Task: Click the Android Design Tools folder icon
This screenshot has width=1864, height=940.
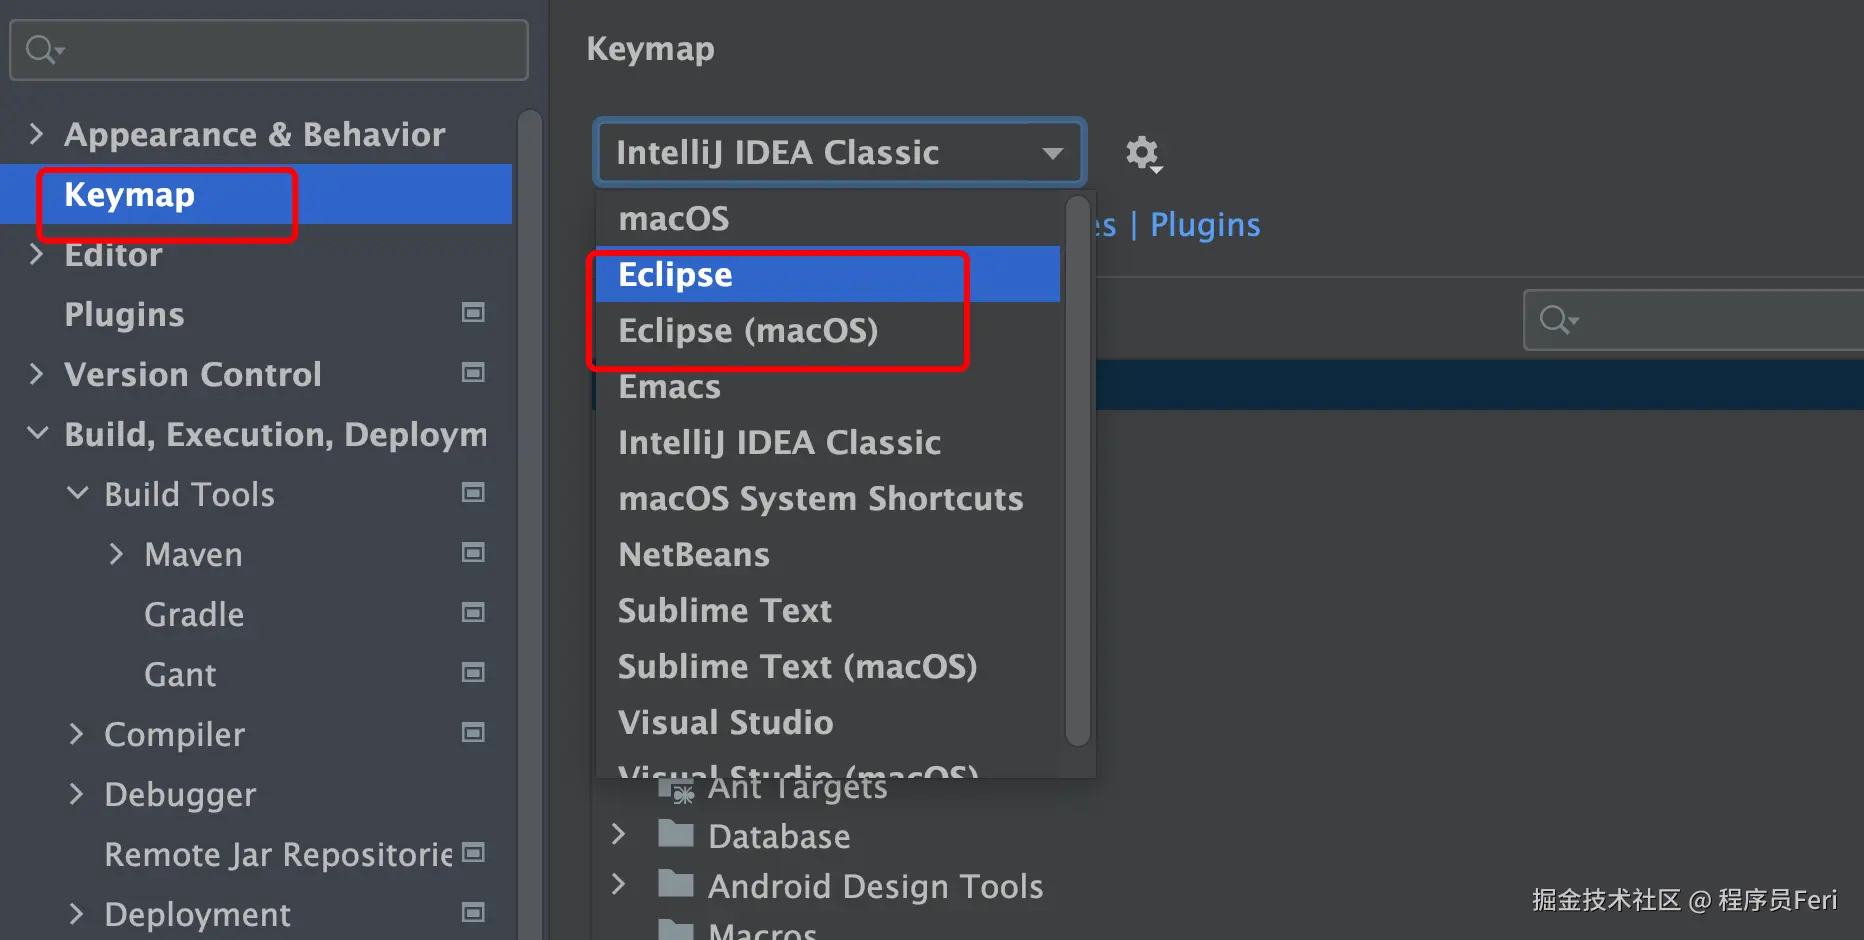Action: pyautogui.click(x=677, y=884)
